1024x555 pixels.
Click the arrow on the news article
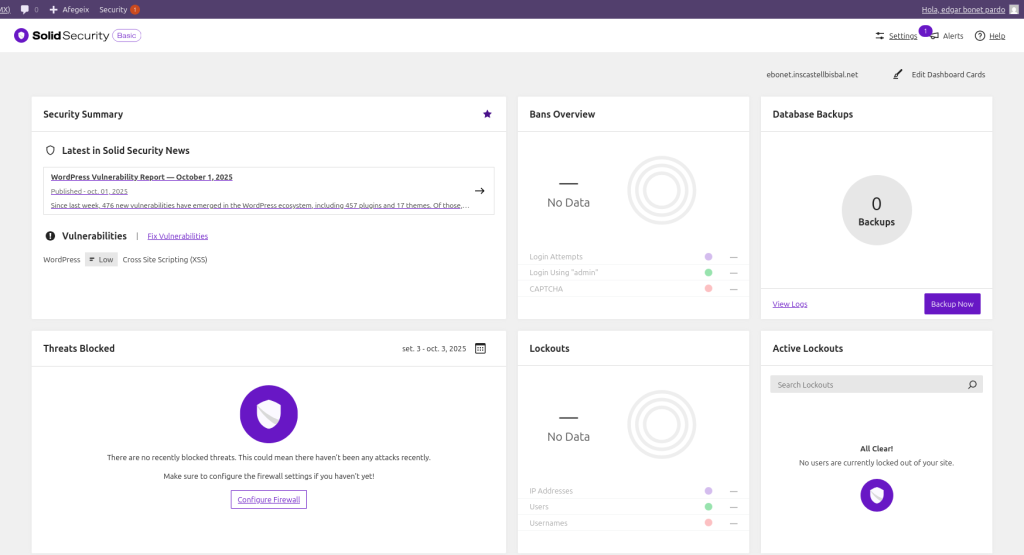point(479,191)
